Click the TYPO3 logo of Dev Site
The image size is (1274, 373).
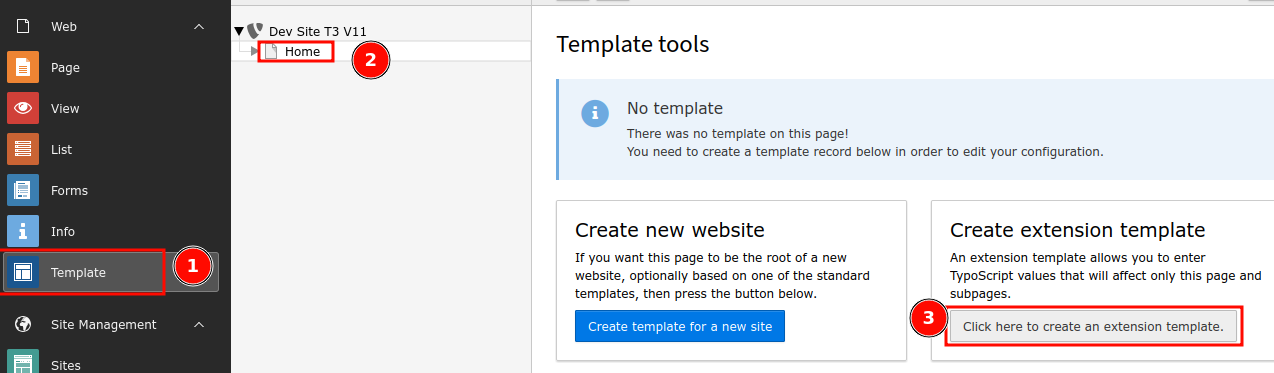pyautogui.click(x=255, y=31)
